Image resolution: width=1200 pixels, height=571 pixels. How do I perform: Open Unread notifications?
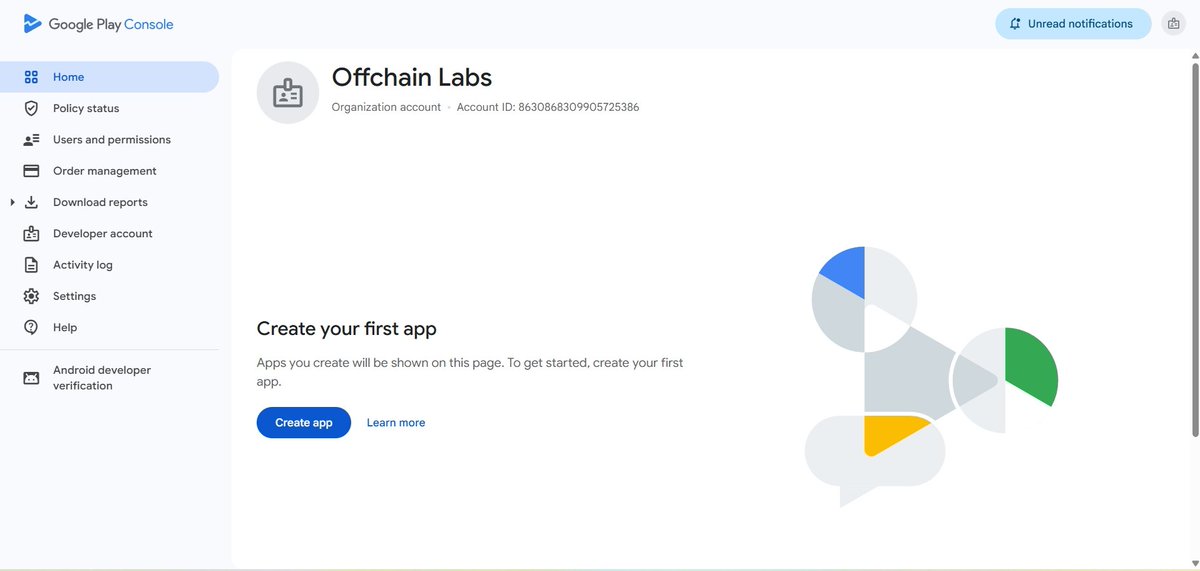pyautogui.click(x=1074, y=24)
